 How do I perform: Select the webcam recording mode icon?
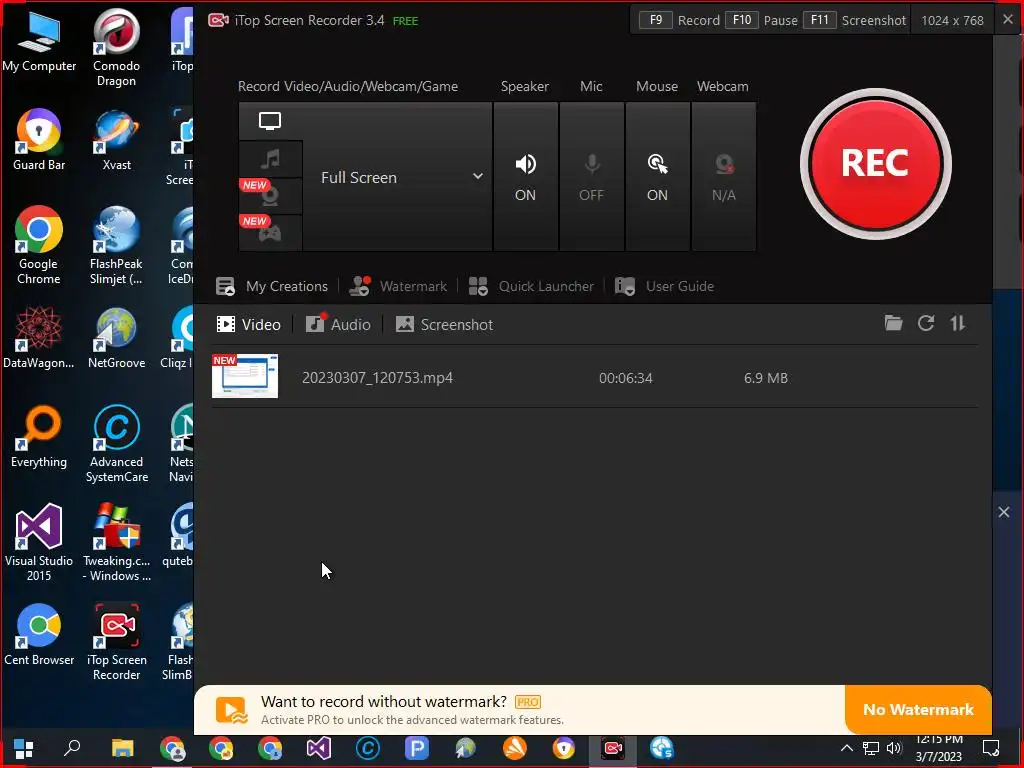click(x=270, y=196)
